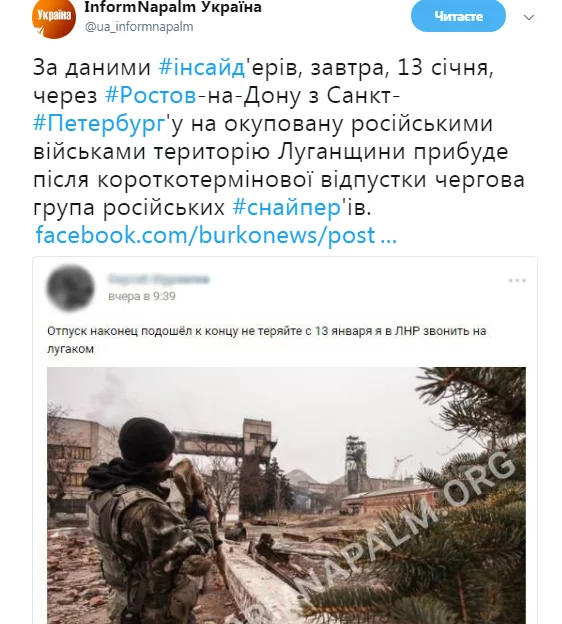Open the InformNapalm Україна account name
562x624 pixels.
[173, 7]
